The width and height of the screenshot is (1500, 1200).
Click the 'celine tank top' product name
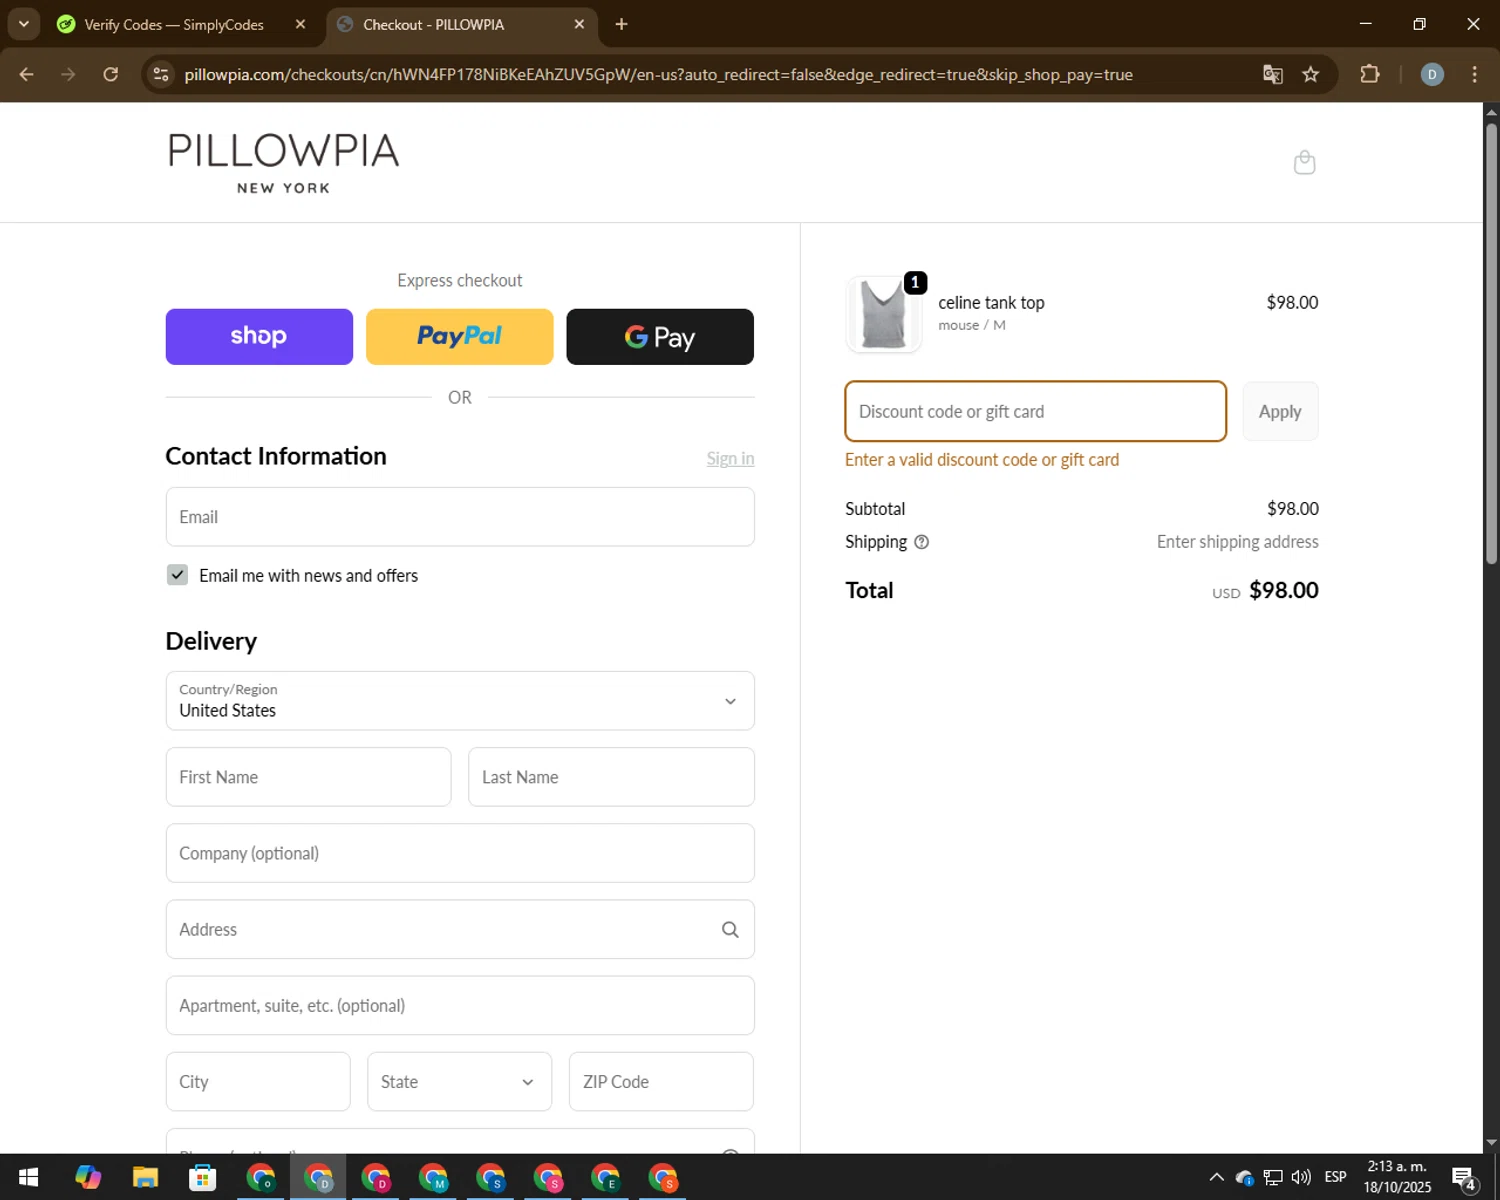[x=991, y=302]
